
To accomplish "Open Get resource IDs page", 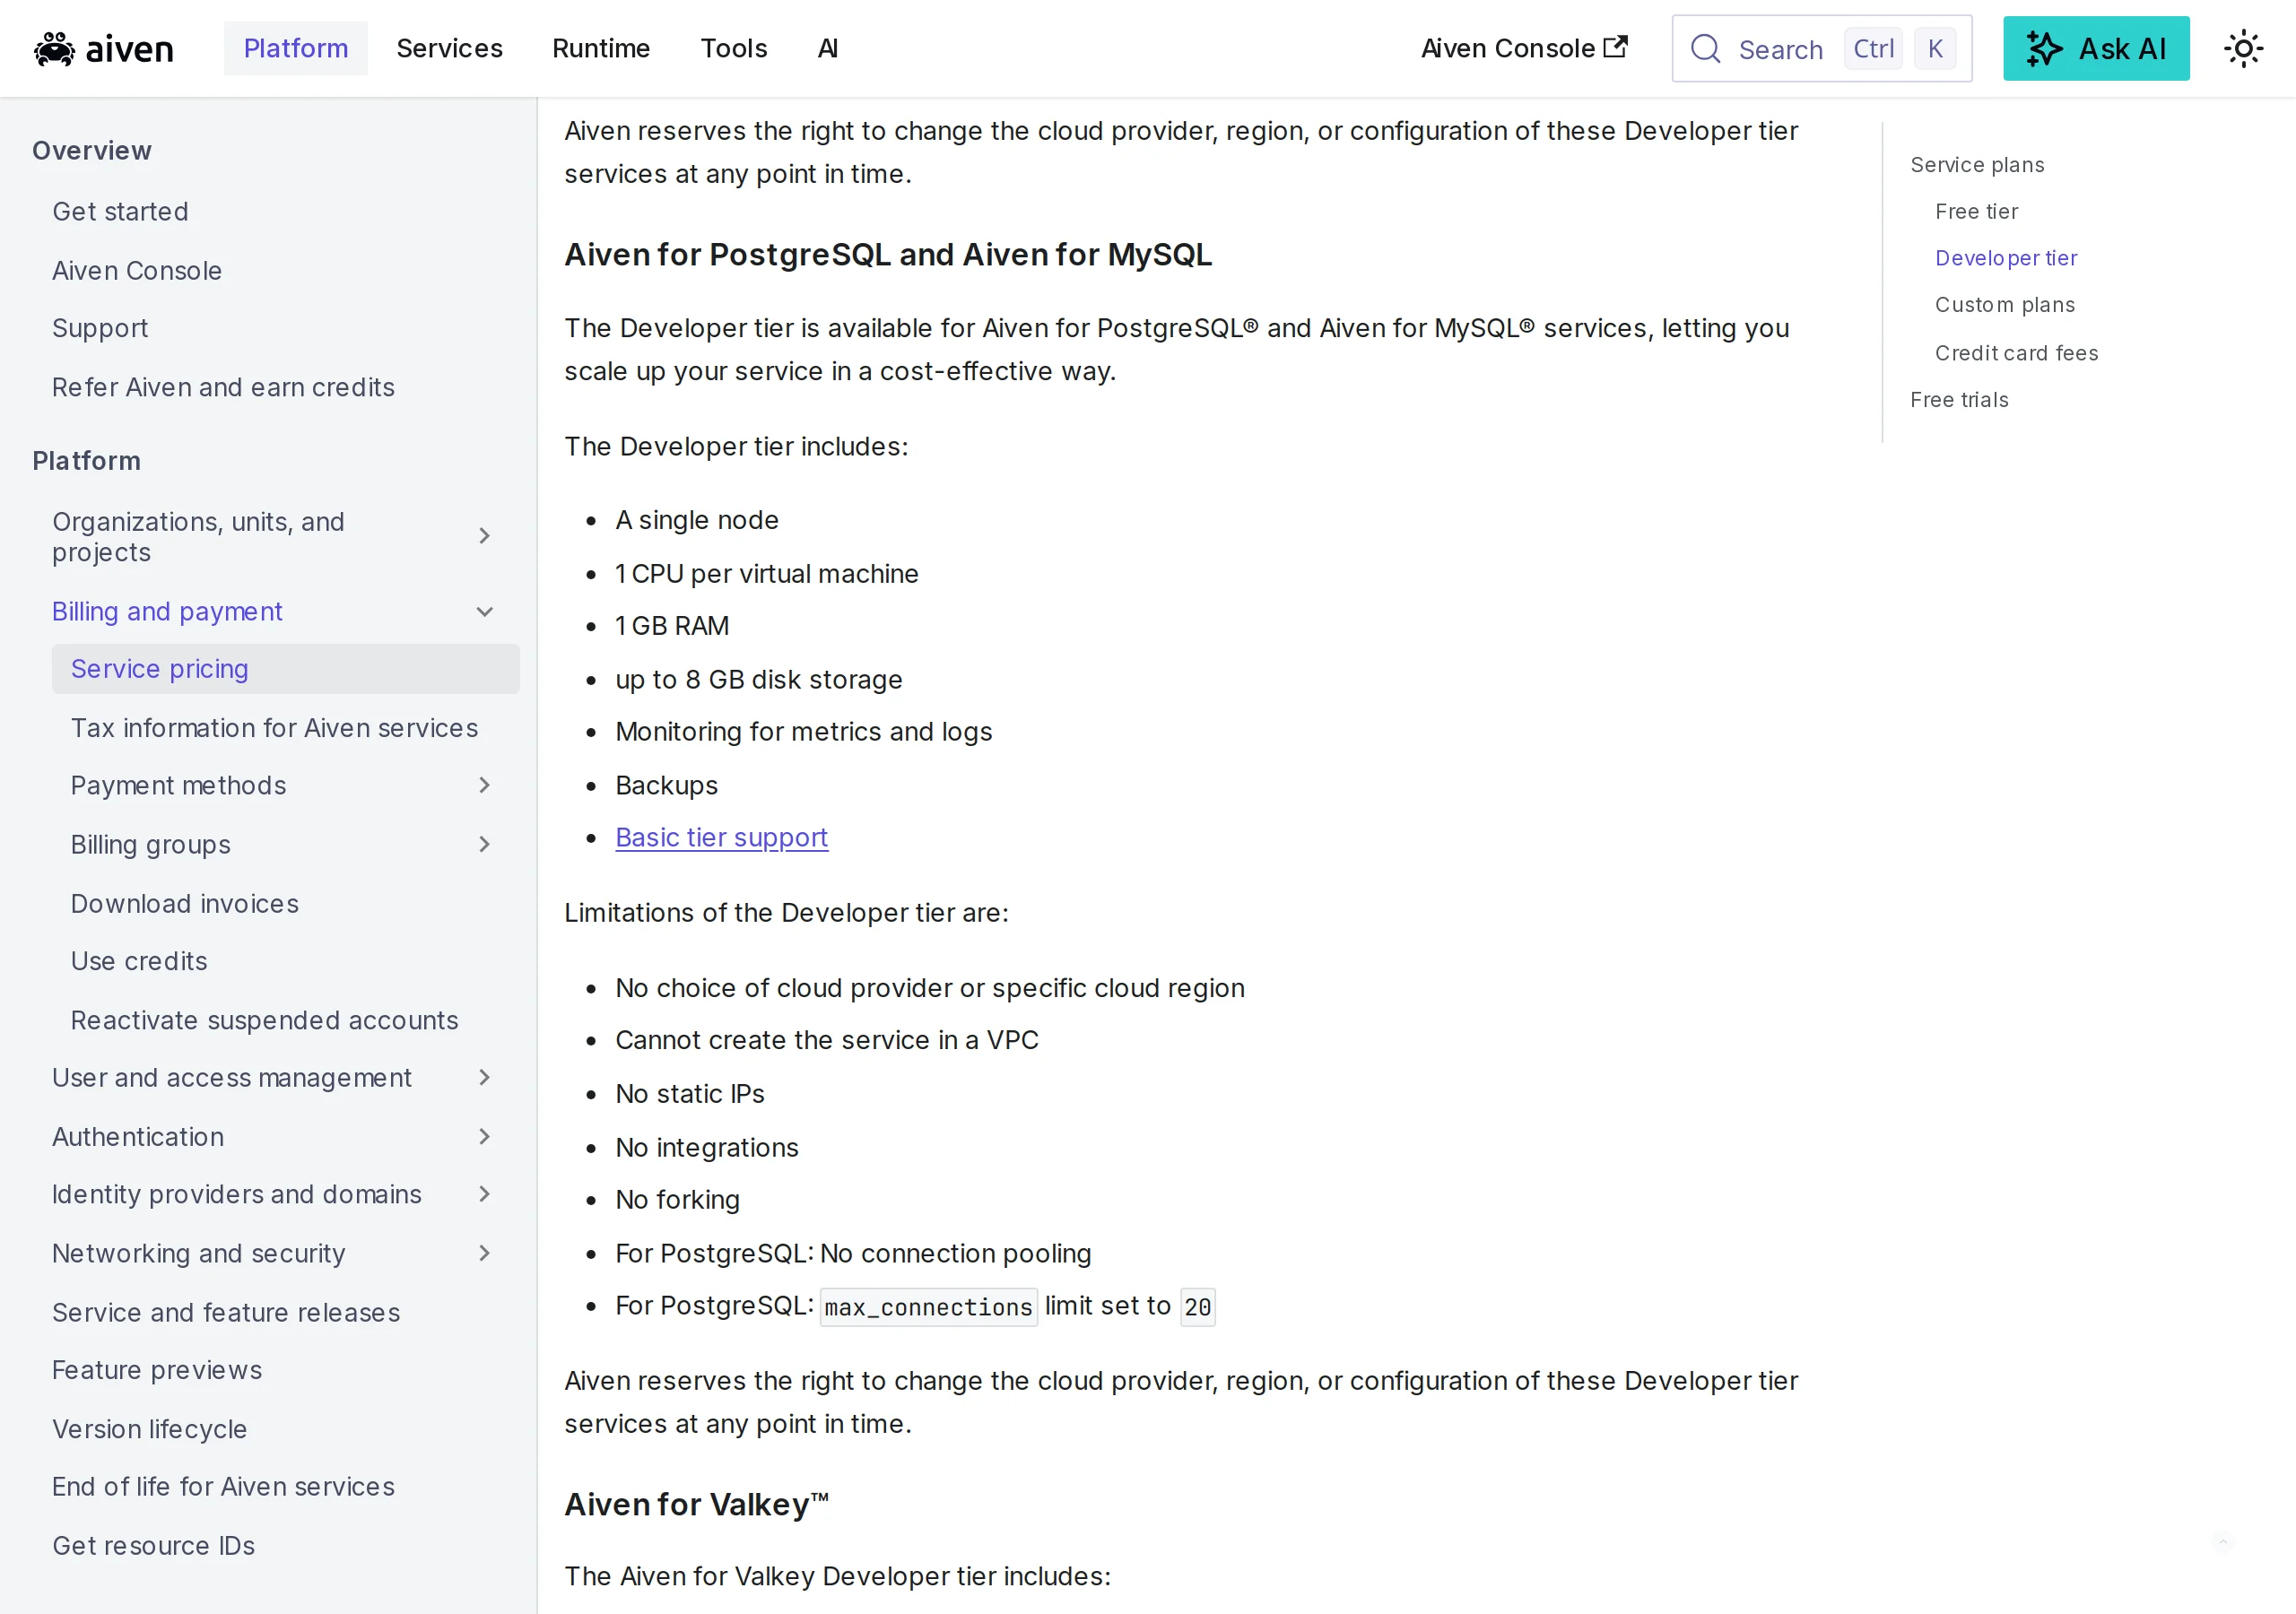I will click(153, 1547).
